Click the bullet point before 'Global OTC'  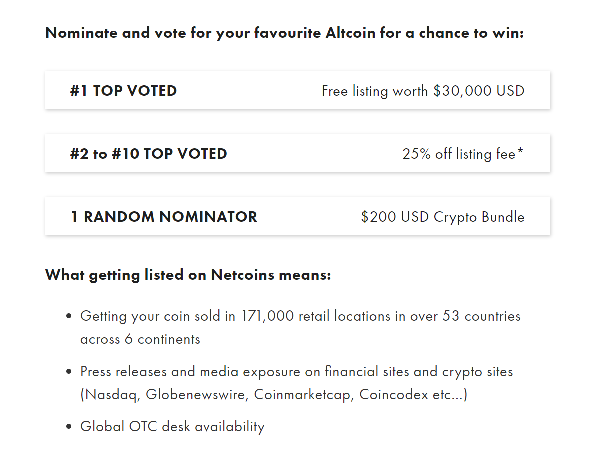68,426
